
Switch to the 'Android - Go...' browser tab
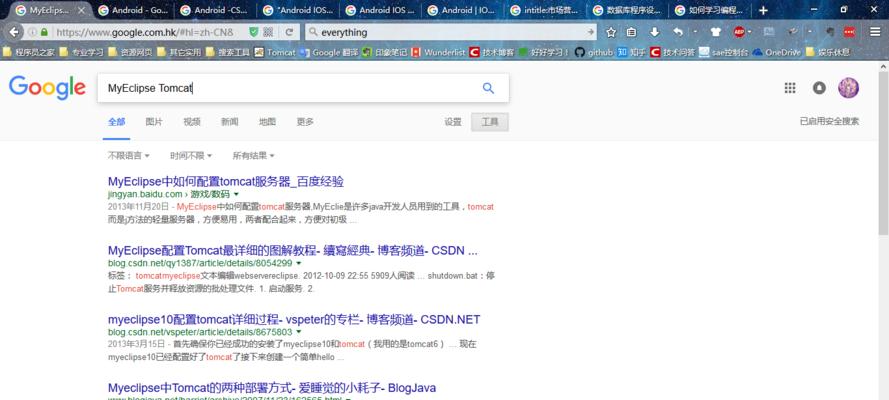(132, 10)
